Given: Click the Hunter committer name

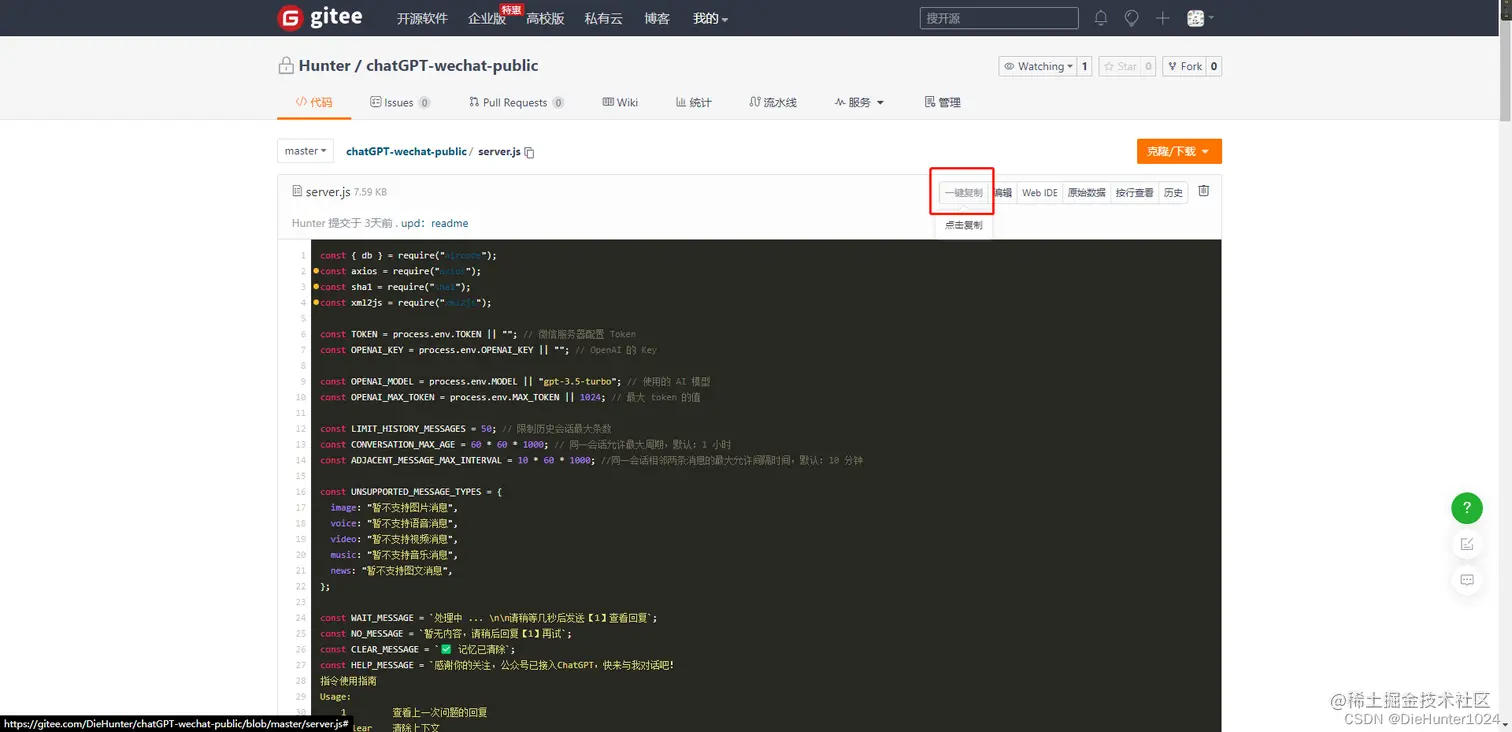Looking at the screenshot, I should tap(309, 223).
